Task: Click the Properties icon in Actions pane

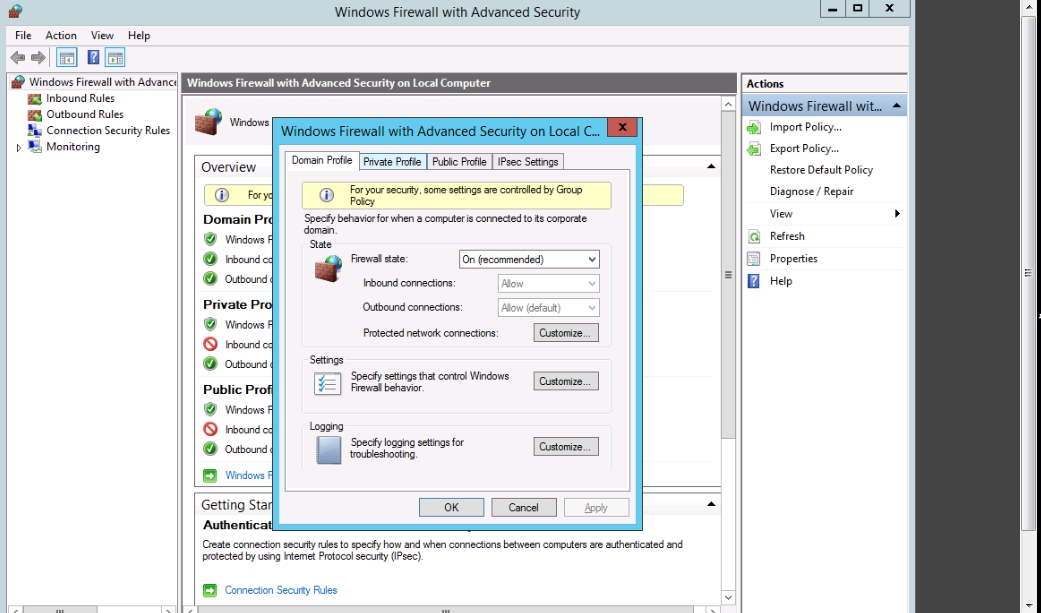Action: 754,259
